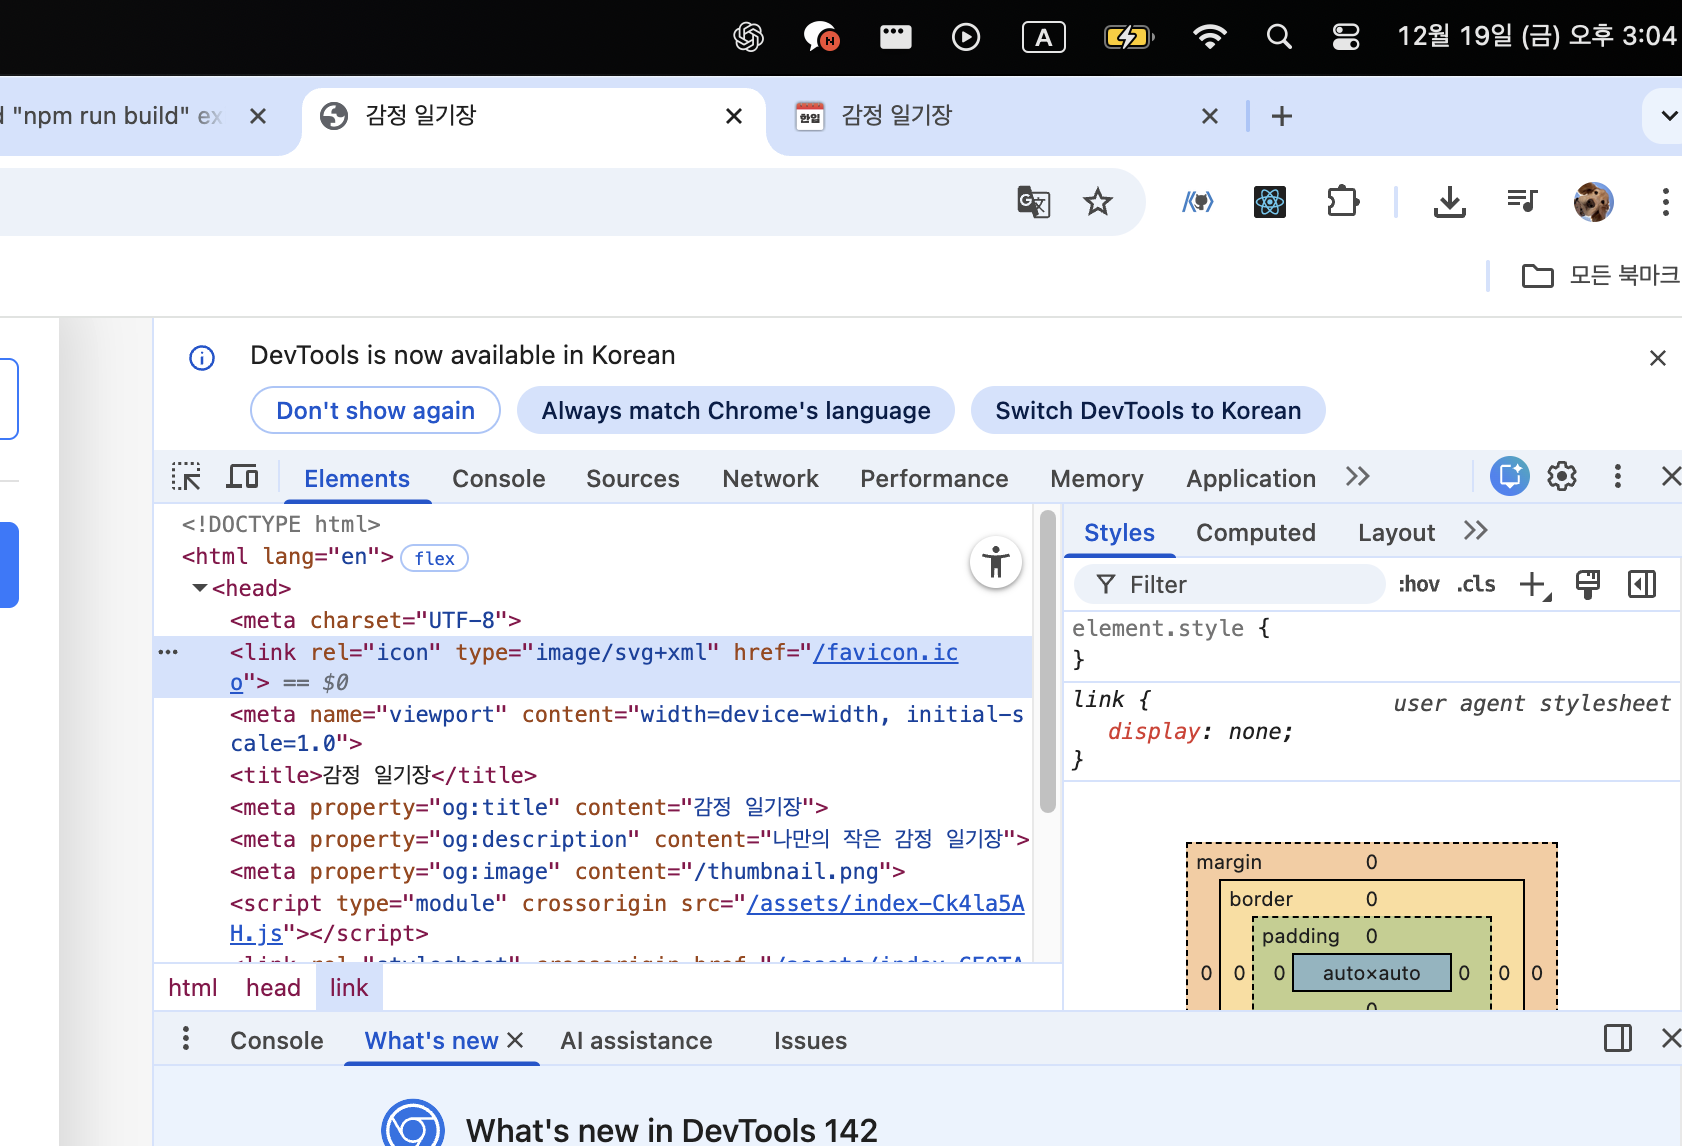Open the Computed styles tab
The image size is (1682, 1146).
pyautogui.click(x=1255, y=533)
